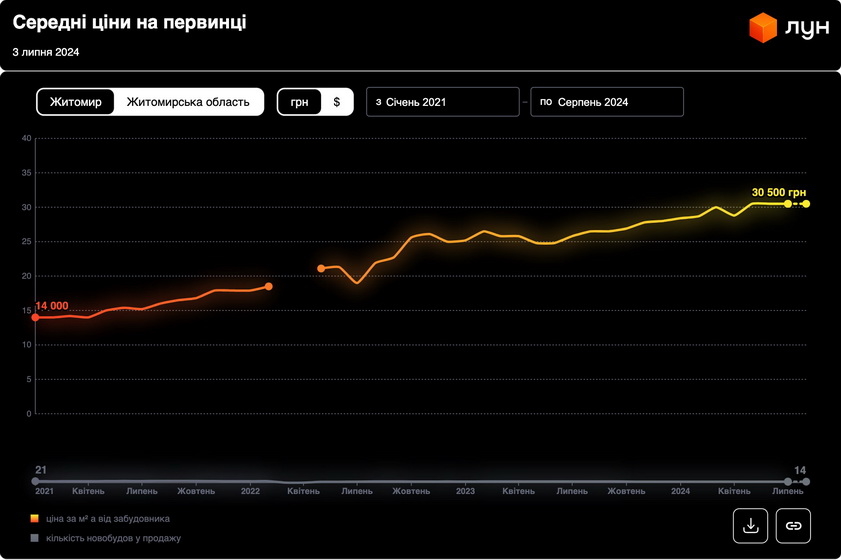Click the 30 500 грн endpoint marker

click(x=806, y=204)
